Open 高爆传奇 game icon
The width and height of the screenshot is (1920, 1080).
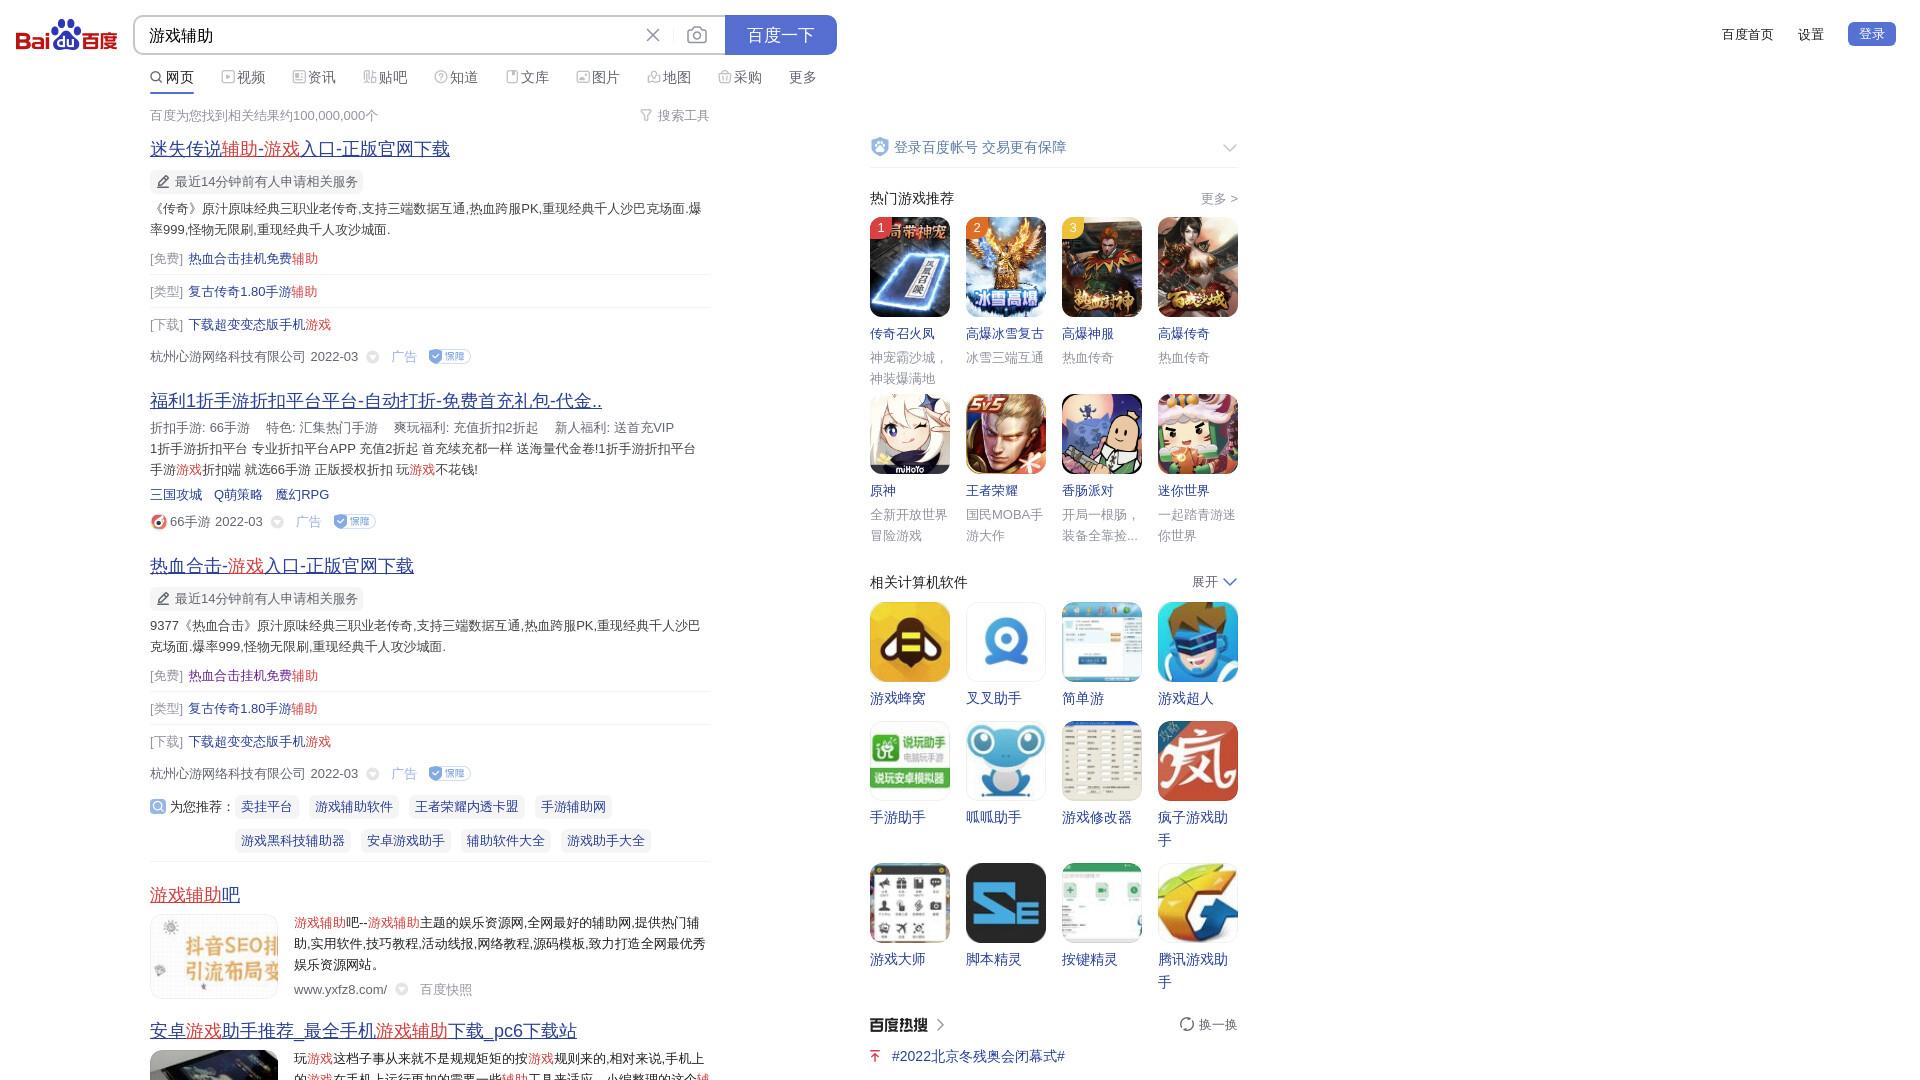point(1198,267)
